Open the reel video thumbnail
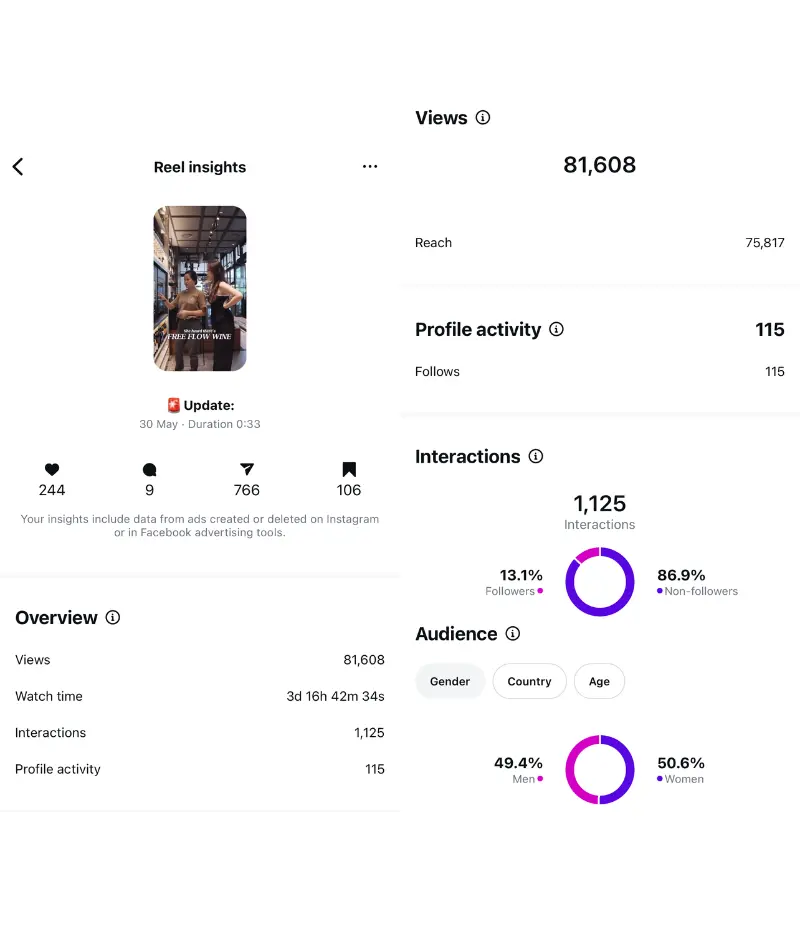The height and width of the screenshot is (951, 800). [x=200, y=288]
